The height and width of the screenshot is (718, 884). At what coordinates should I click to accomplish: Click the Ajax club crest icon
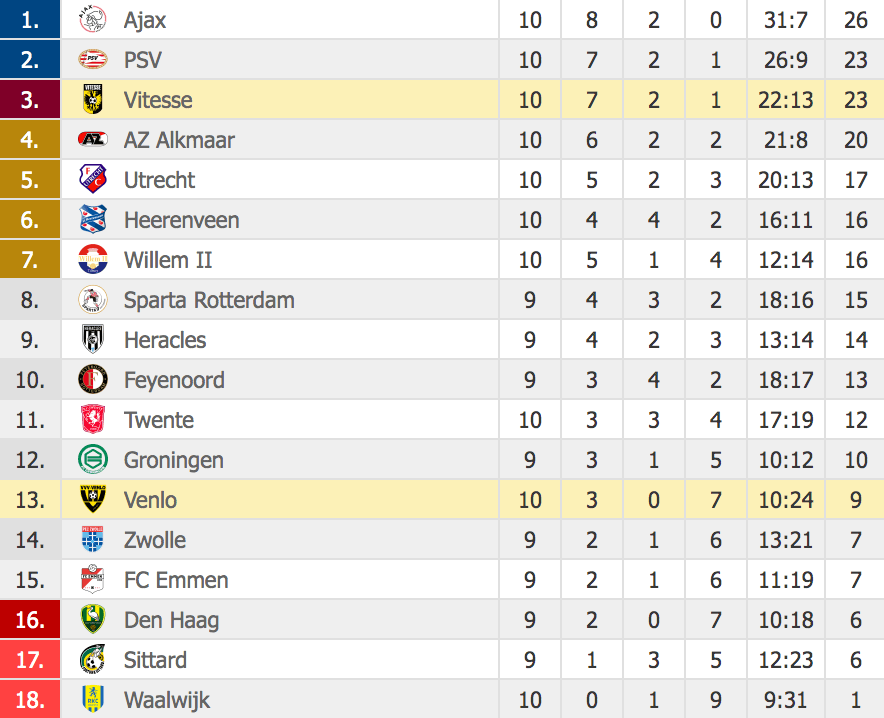point(92,20)
